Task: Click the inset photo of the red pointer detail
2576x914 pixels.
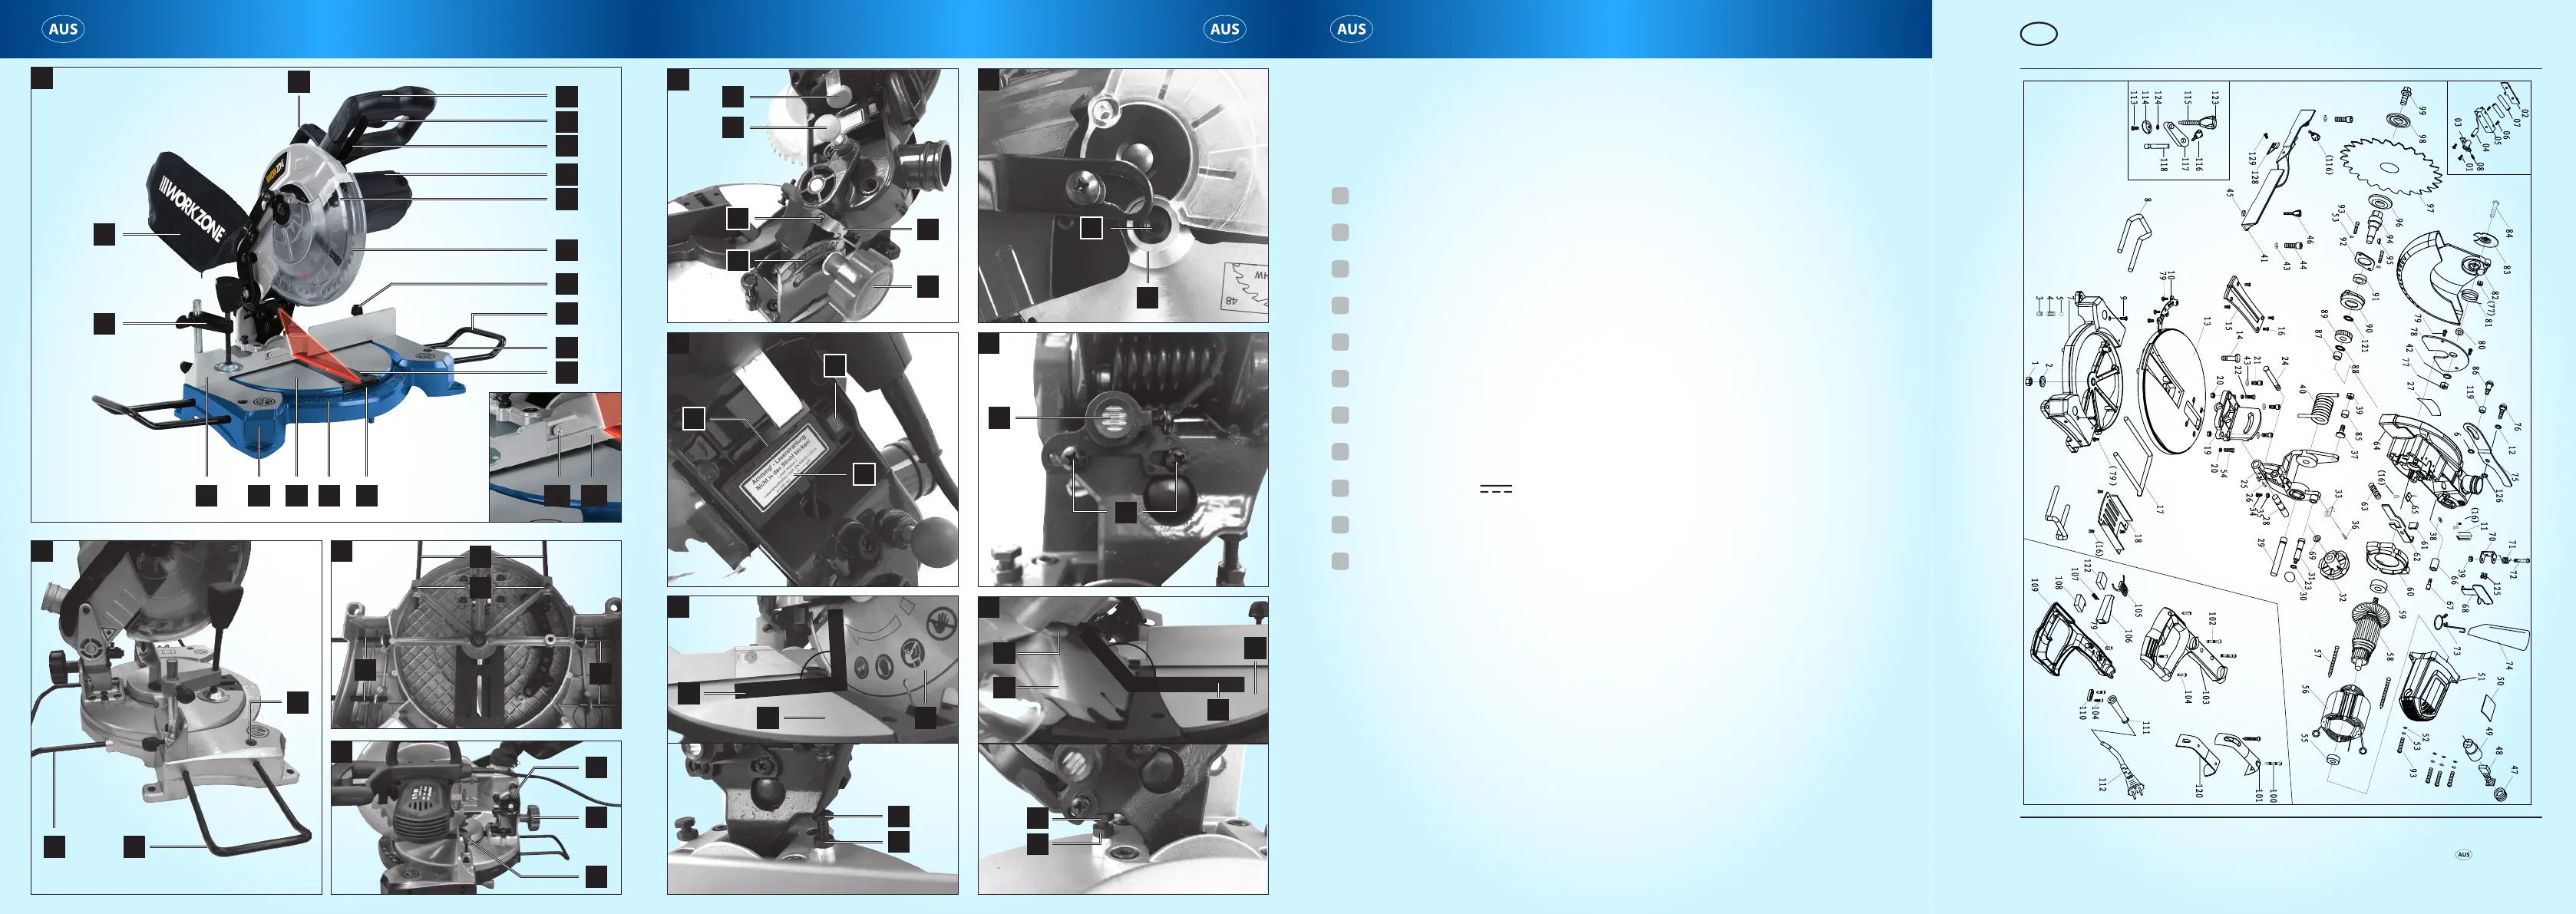Action: [x=555, y=456]
